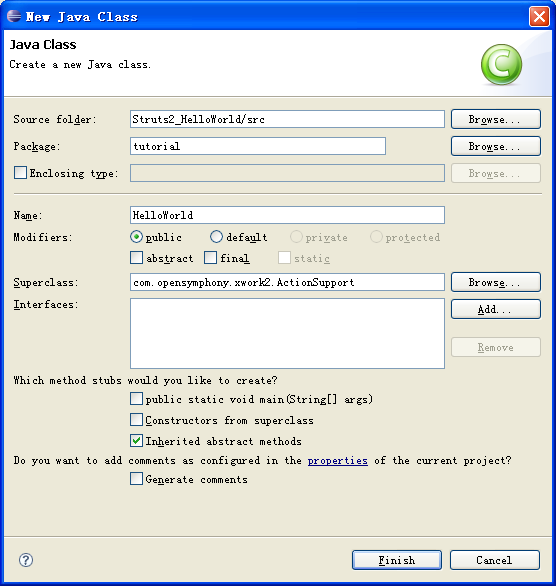Click Browse next to Package field
Screen dimensions: 556x586
click(x=496, y=146)
